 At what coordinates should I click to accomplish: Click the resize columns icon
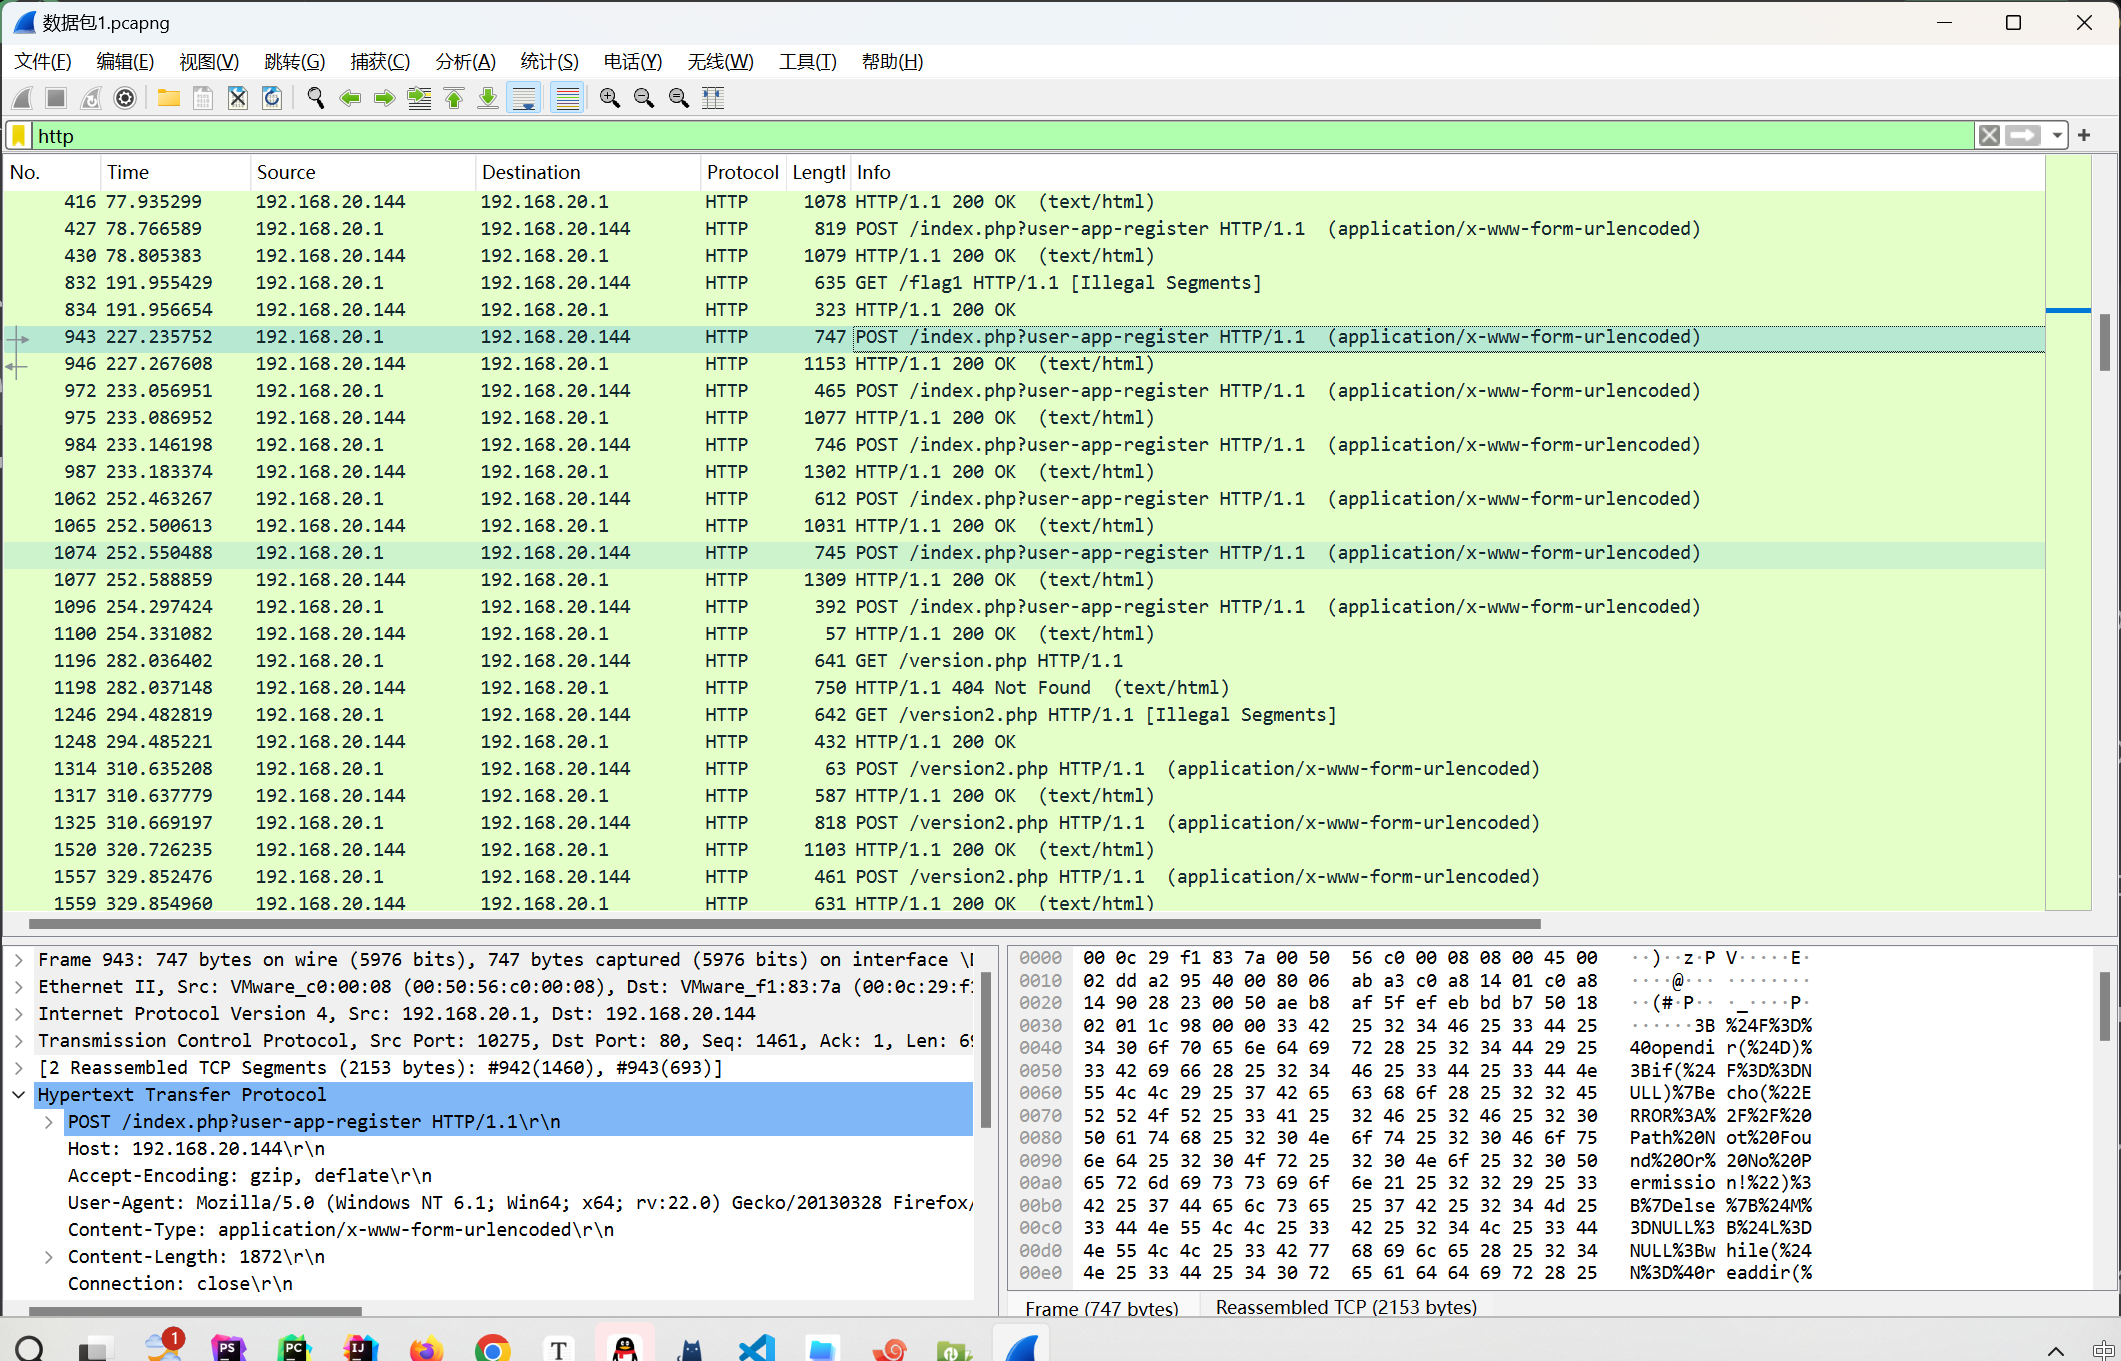click(x=713, y=98)
